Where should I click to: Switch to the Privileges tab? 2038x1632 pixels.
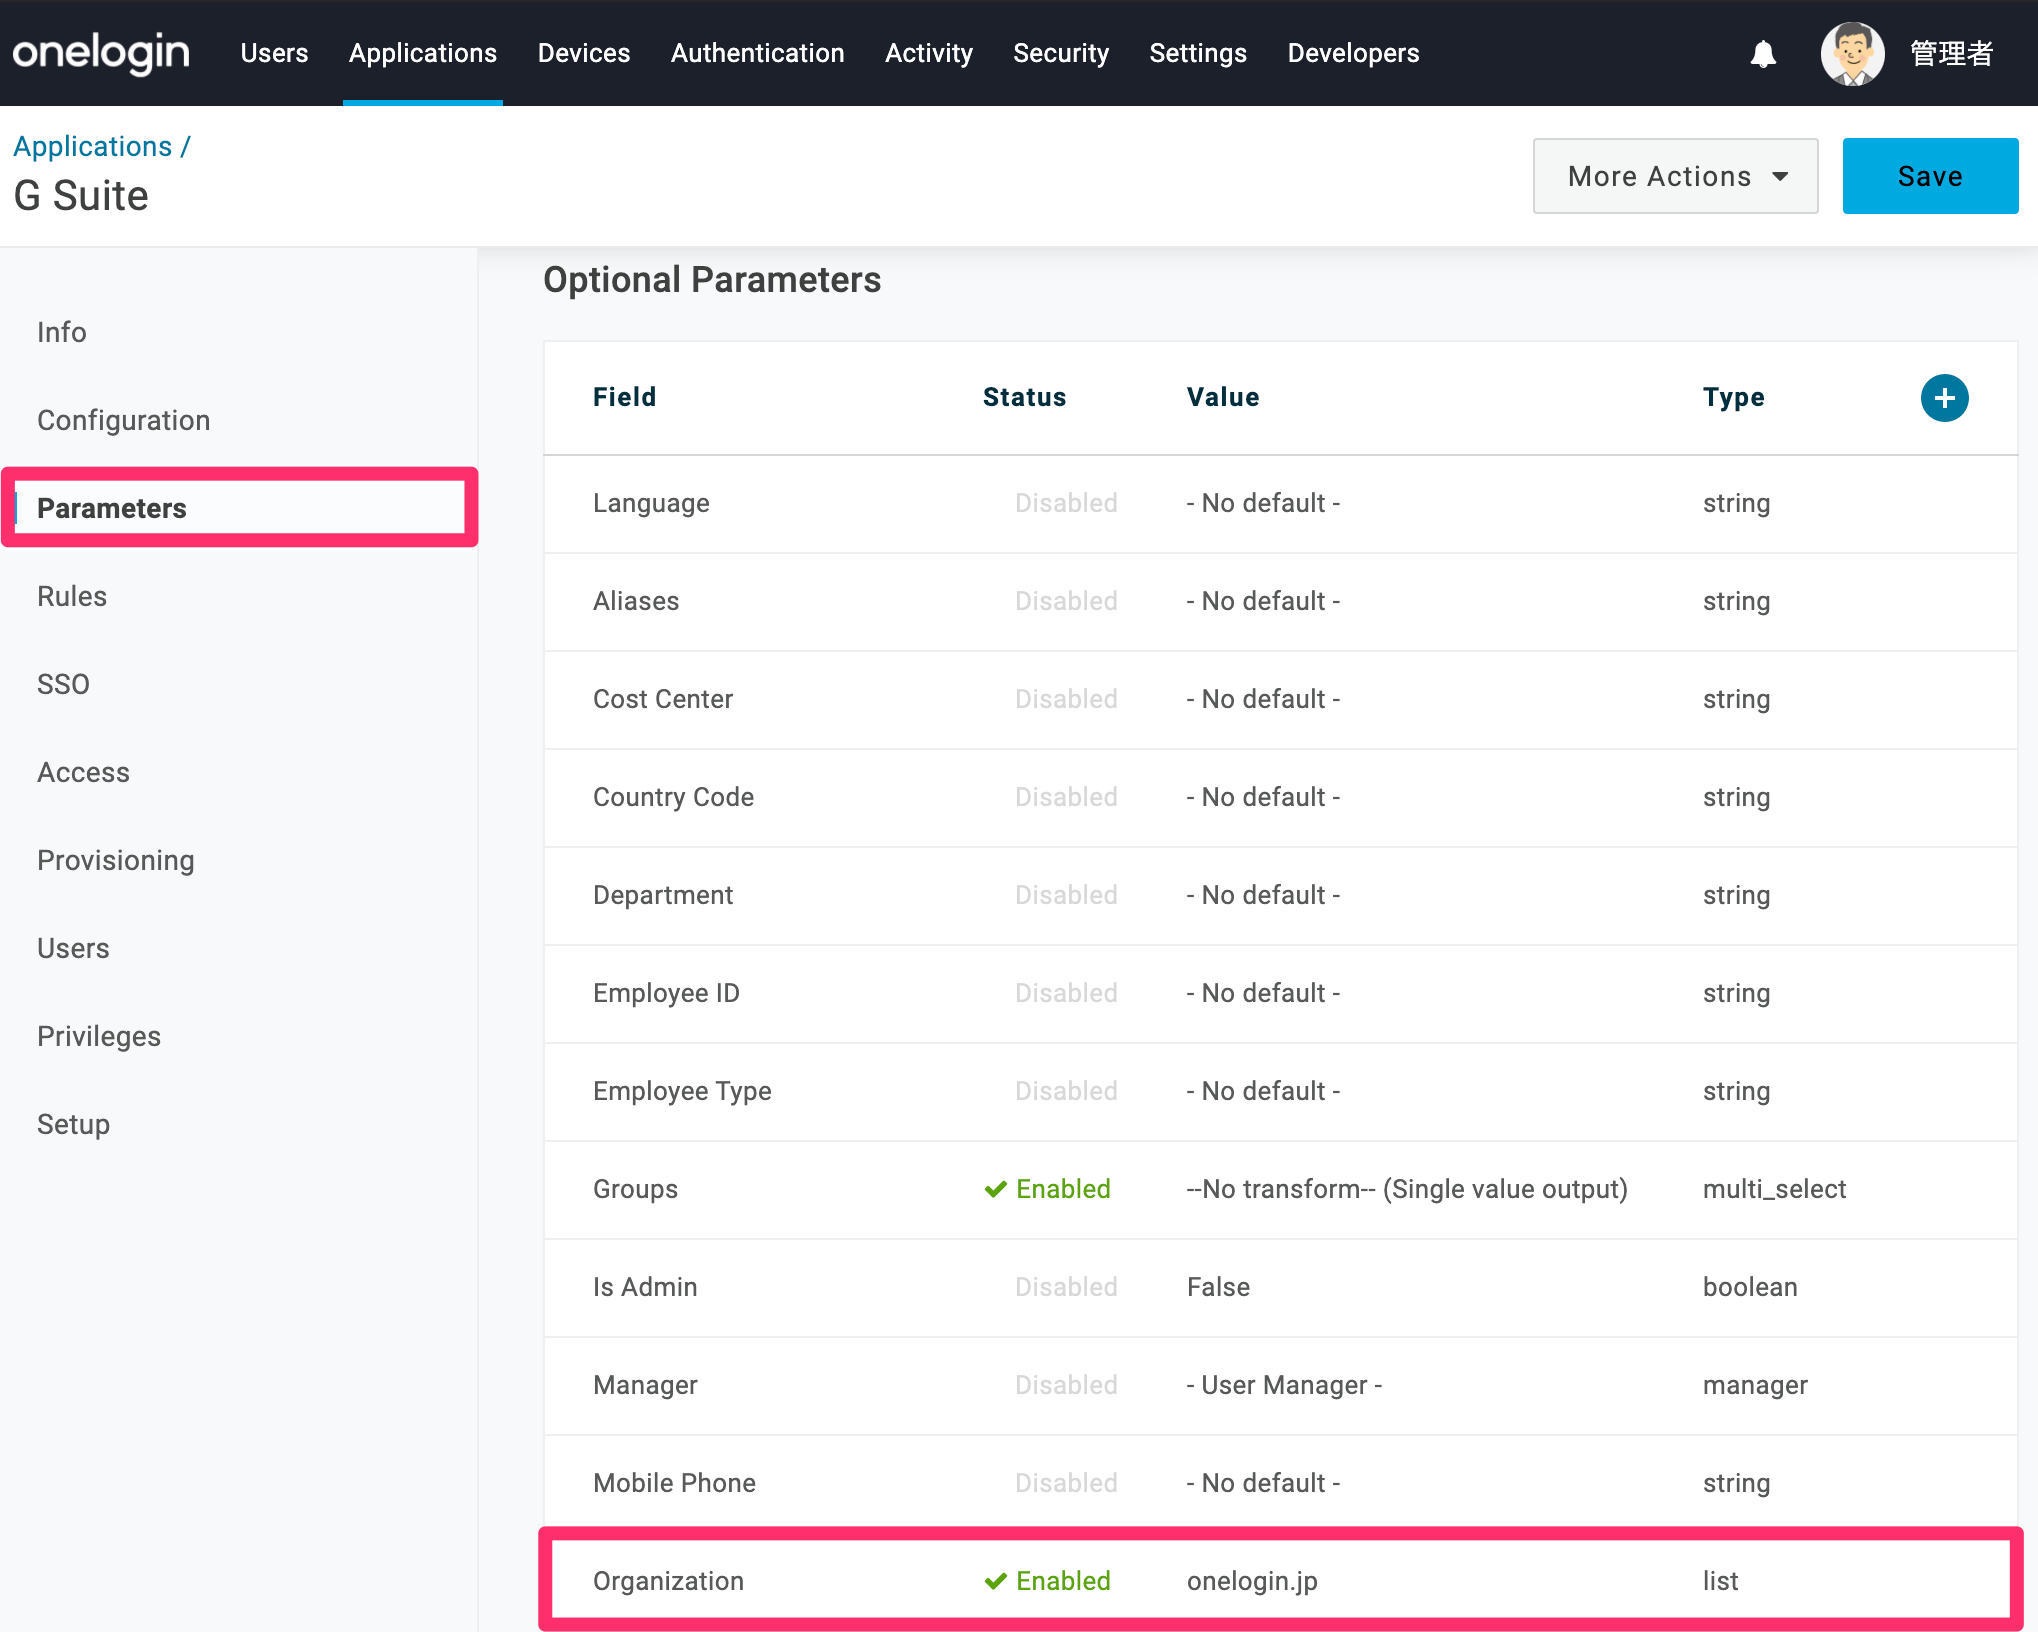pos(99,1036)
